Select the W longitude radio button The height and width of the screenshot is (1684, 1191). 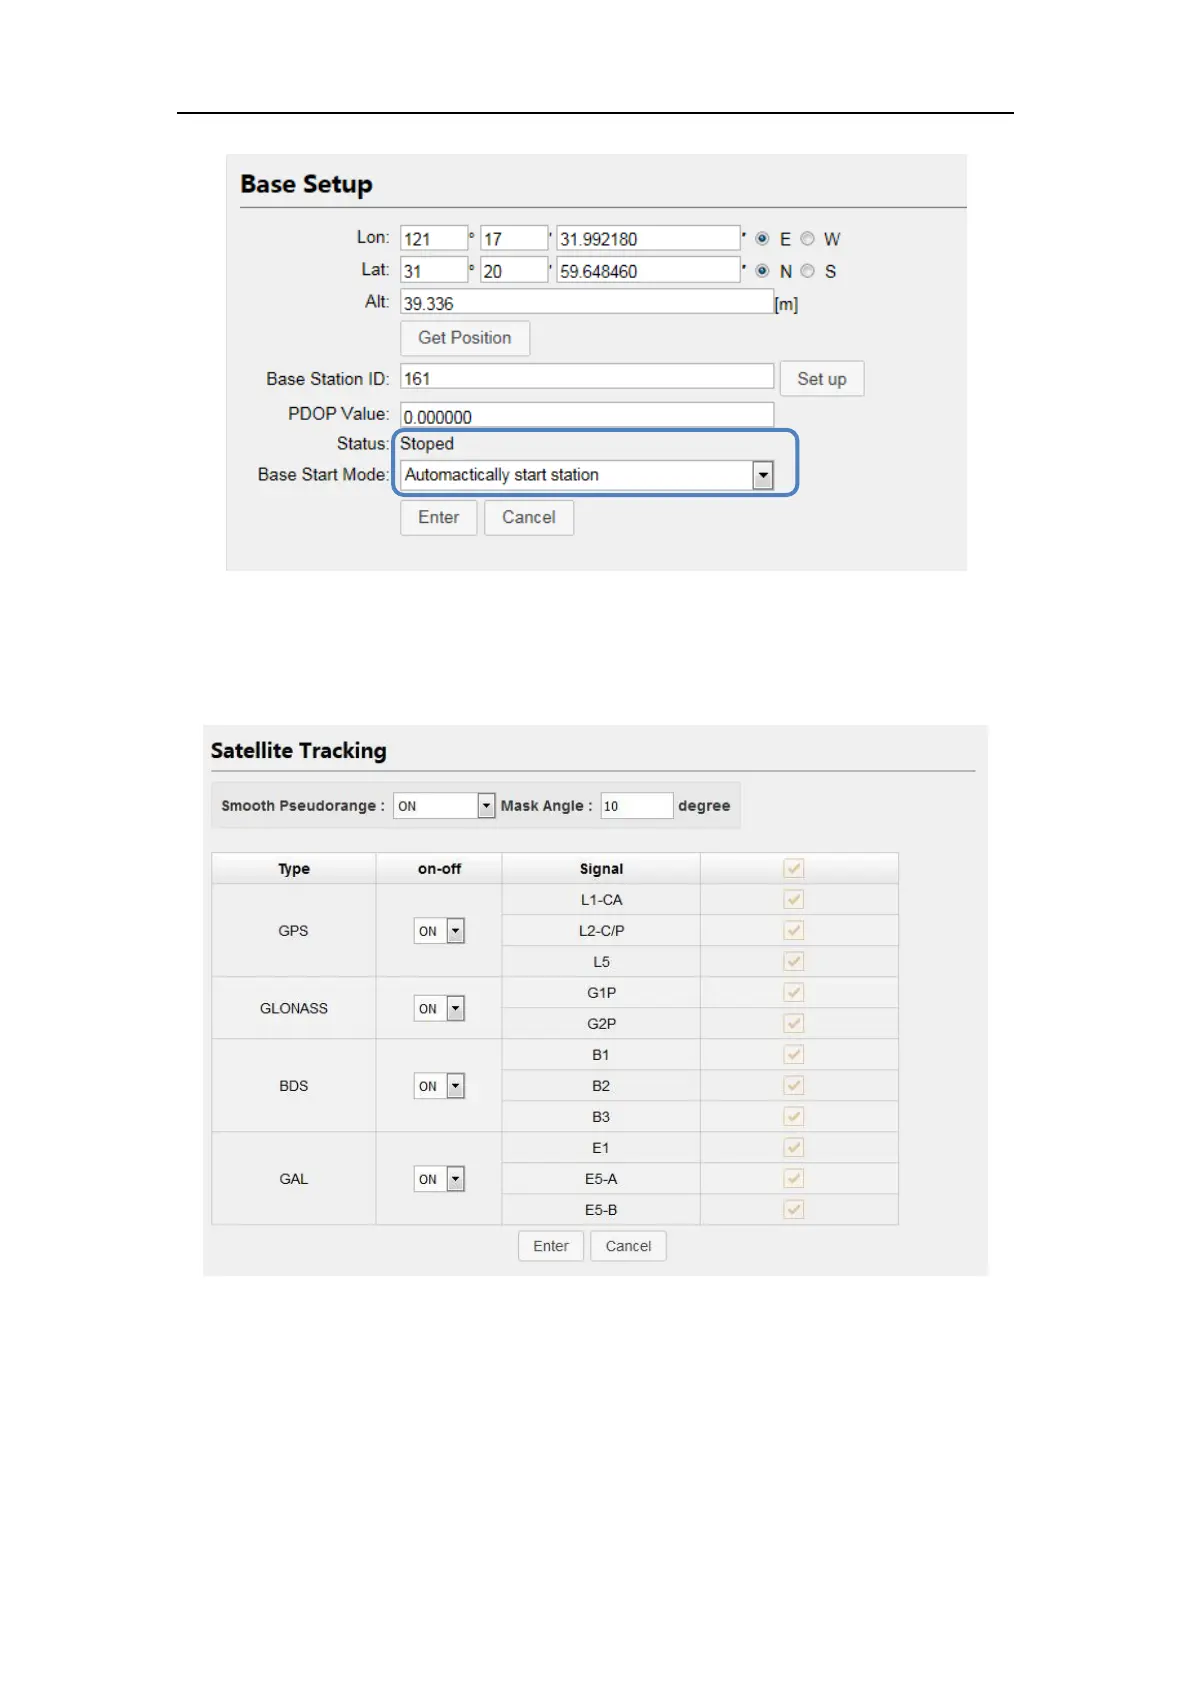(x=807, y=239)
